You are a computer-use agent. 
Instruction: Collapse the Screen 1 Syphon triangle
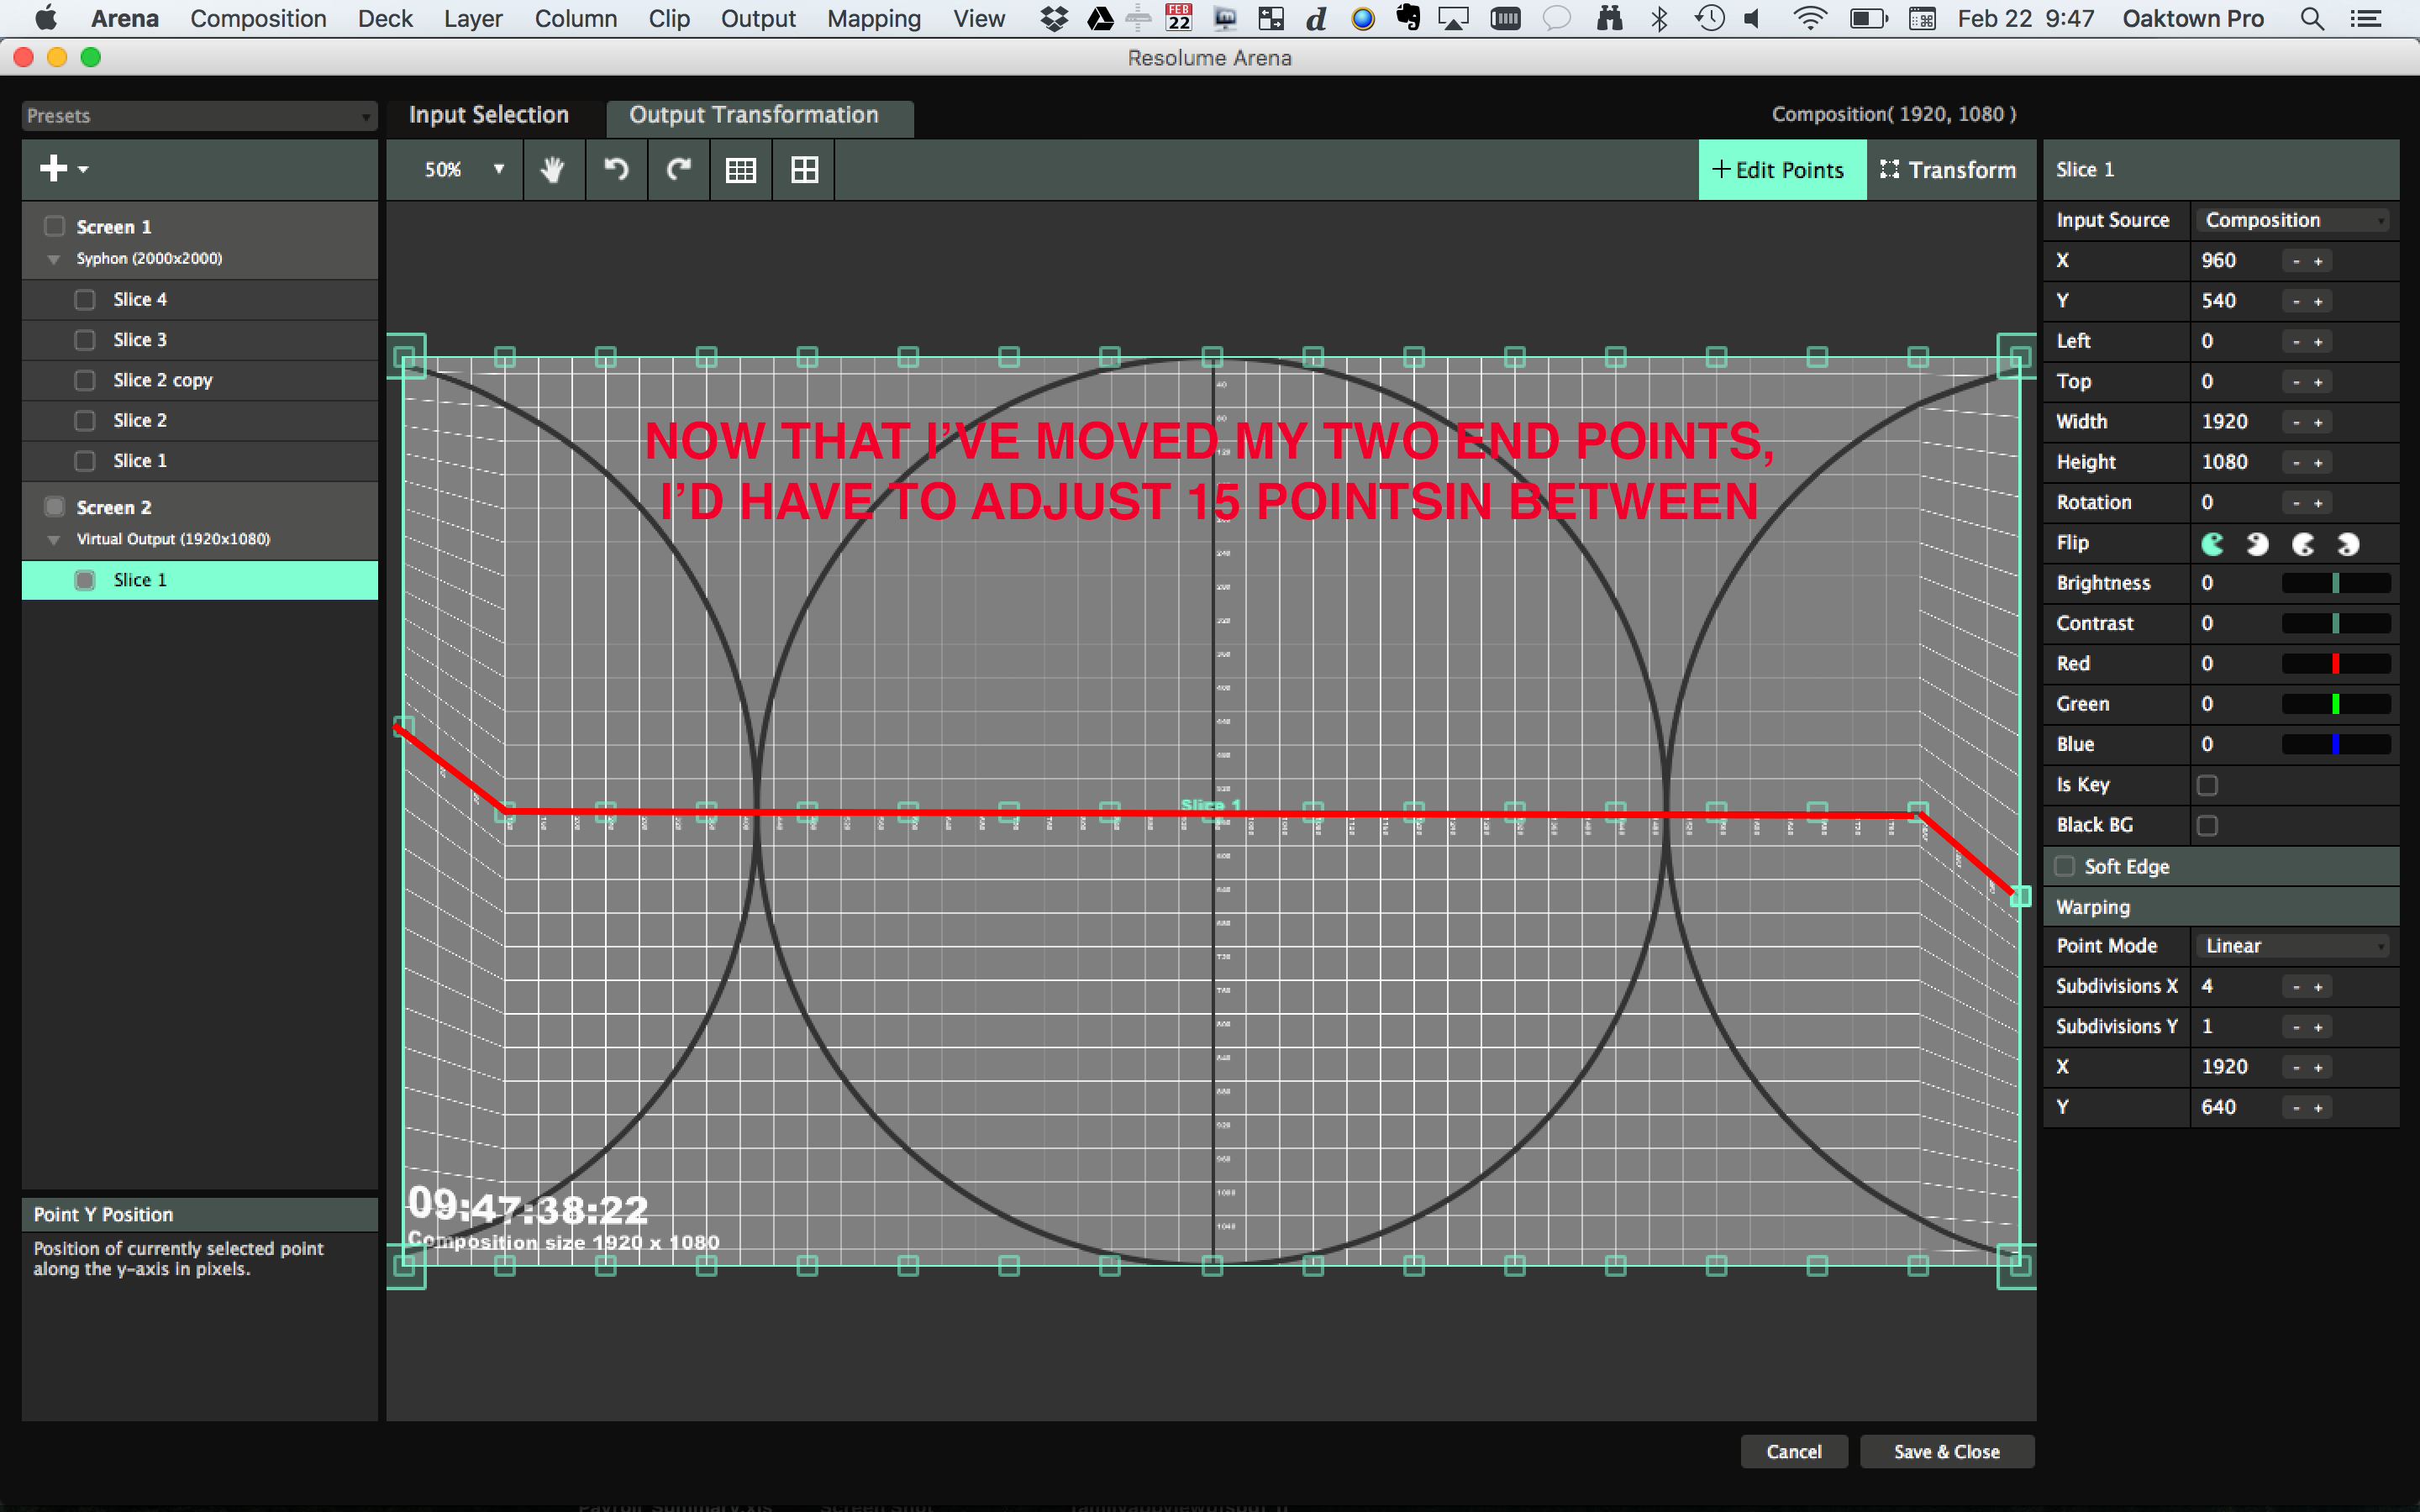point(54,259)
